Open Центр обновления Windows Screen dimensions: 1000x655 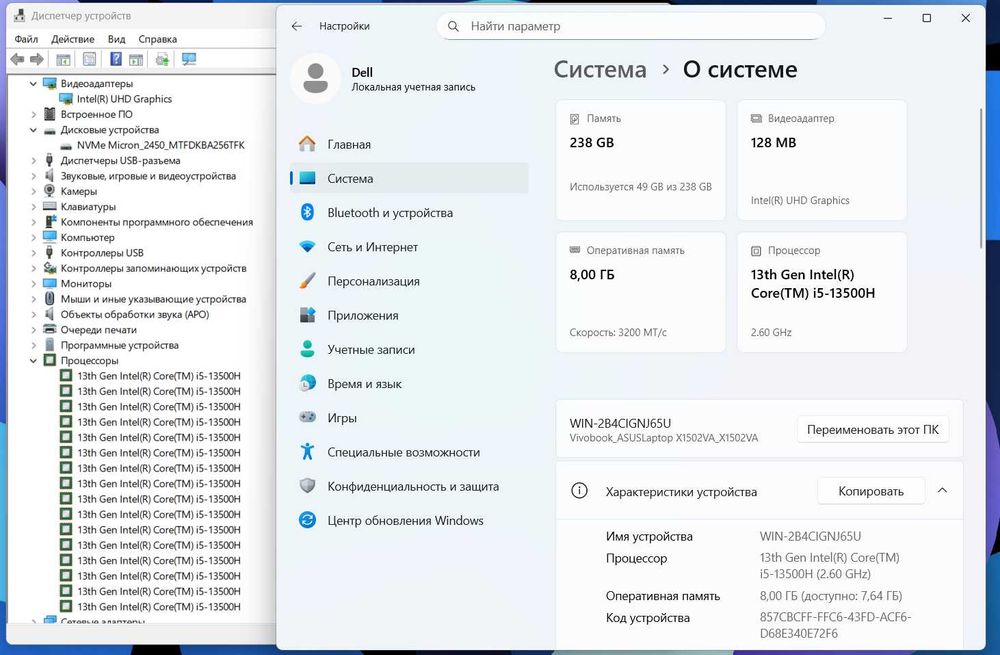tap(409, 520)
